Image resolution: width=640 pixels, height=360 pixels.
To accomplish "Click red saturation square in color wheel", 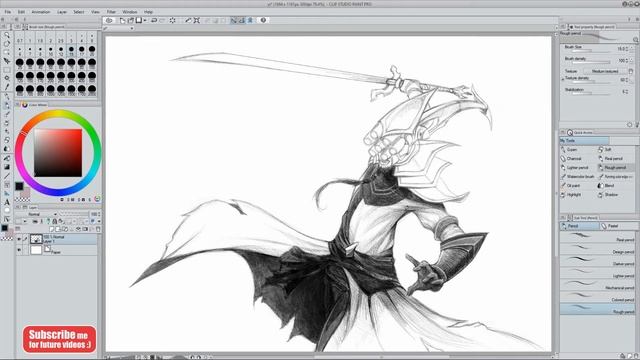I will [58, 153].
